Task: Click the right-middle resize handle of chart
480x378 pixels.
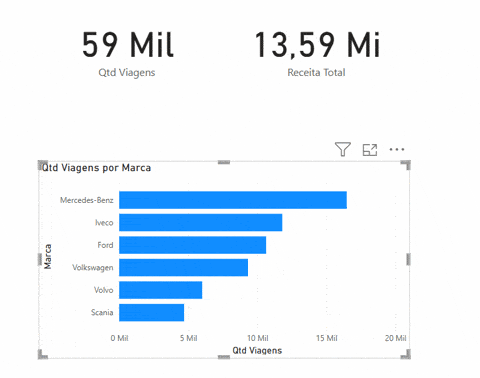Action: click(x=408, y=259)
